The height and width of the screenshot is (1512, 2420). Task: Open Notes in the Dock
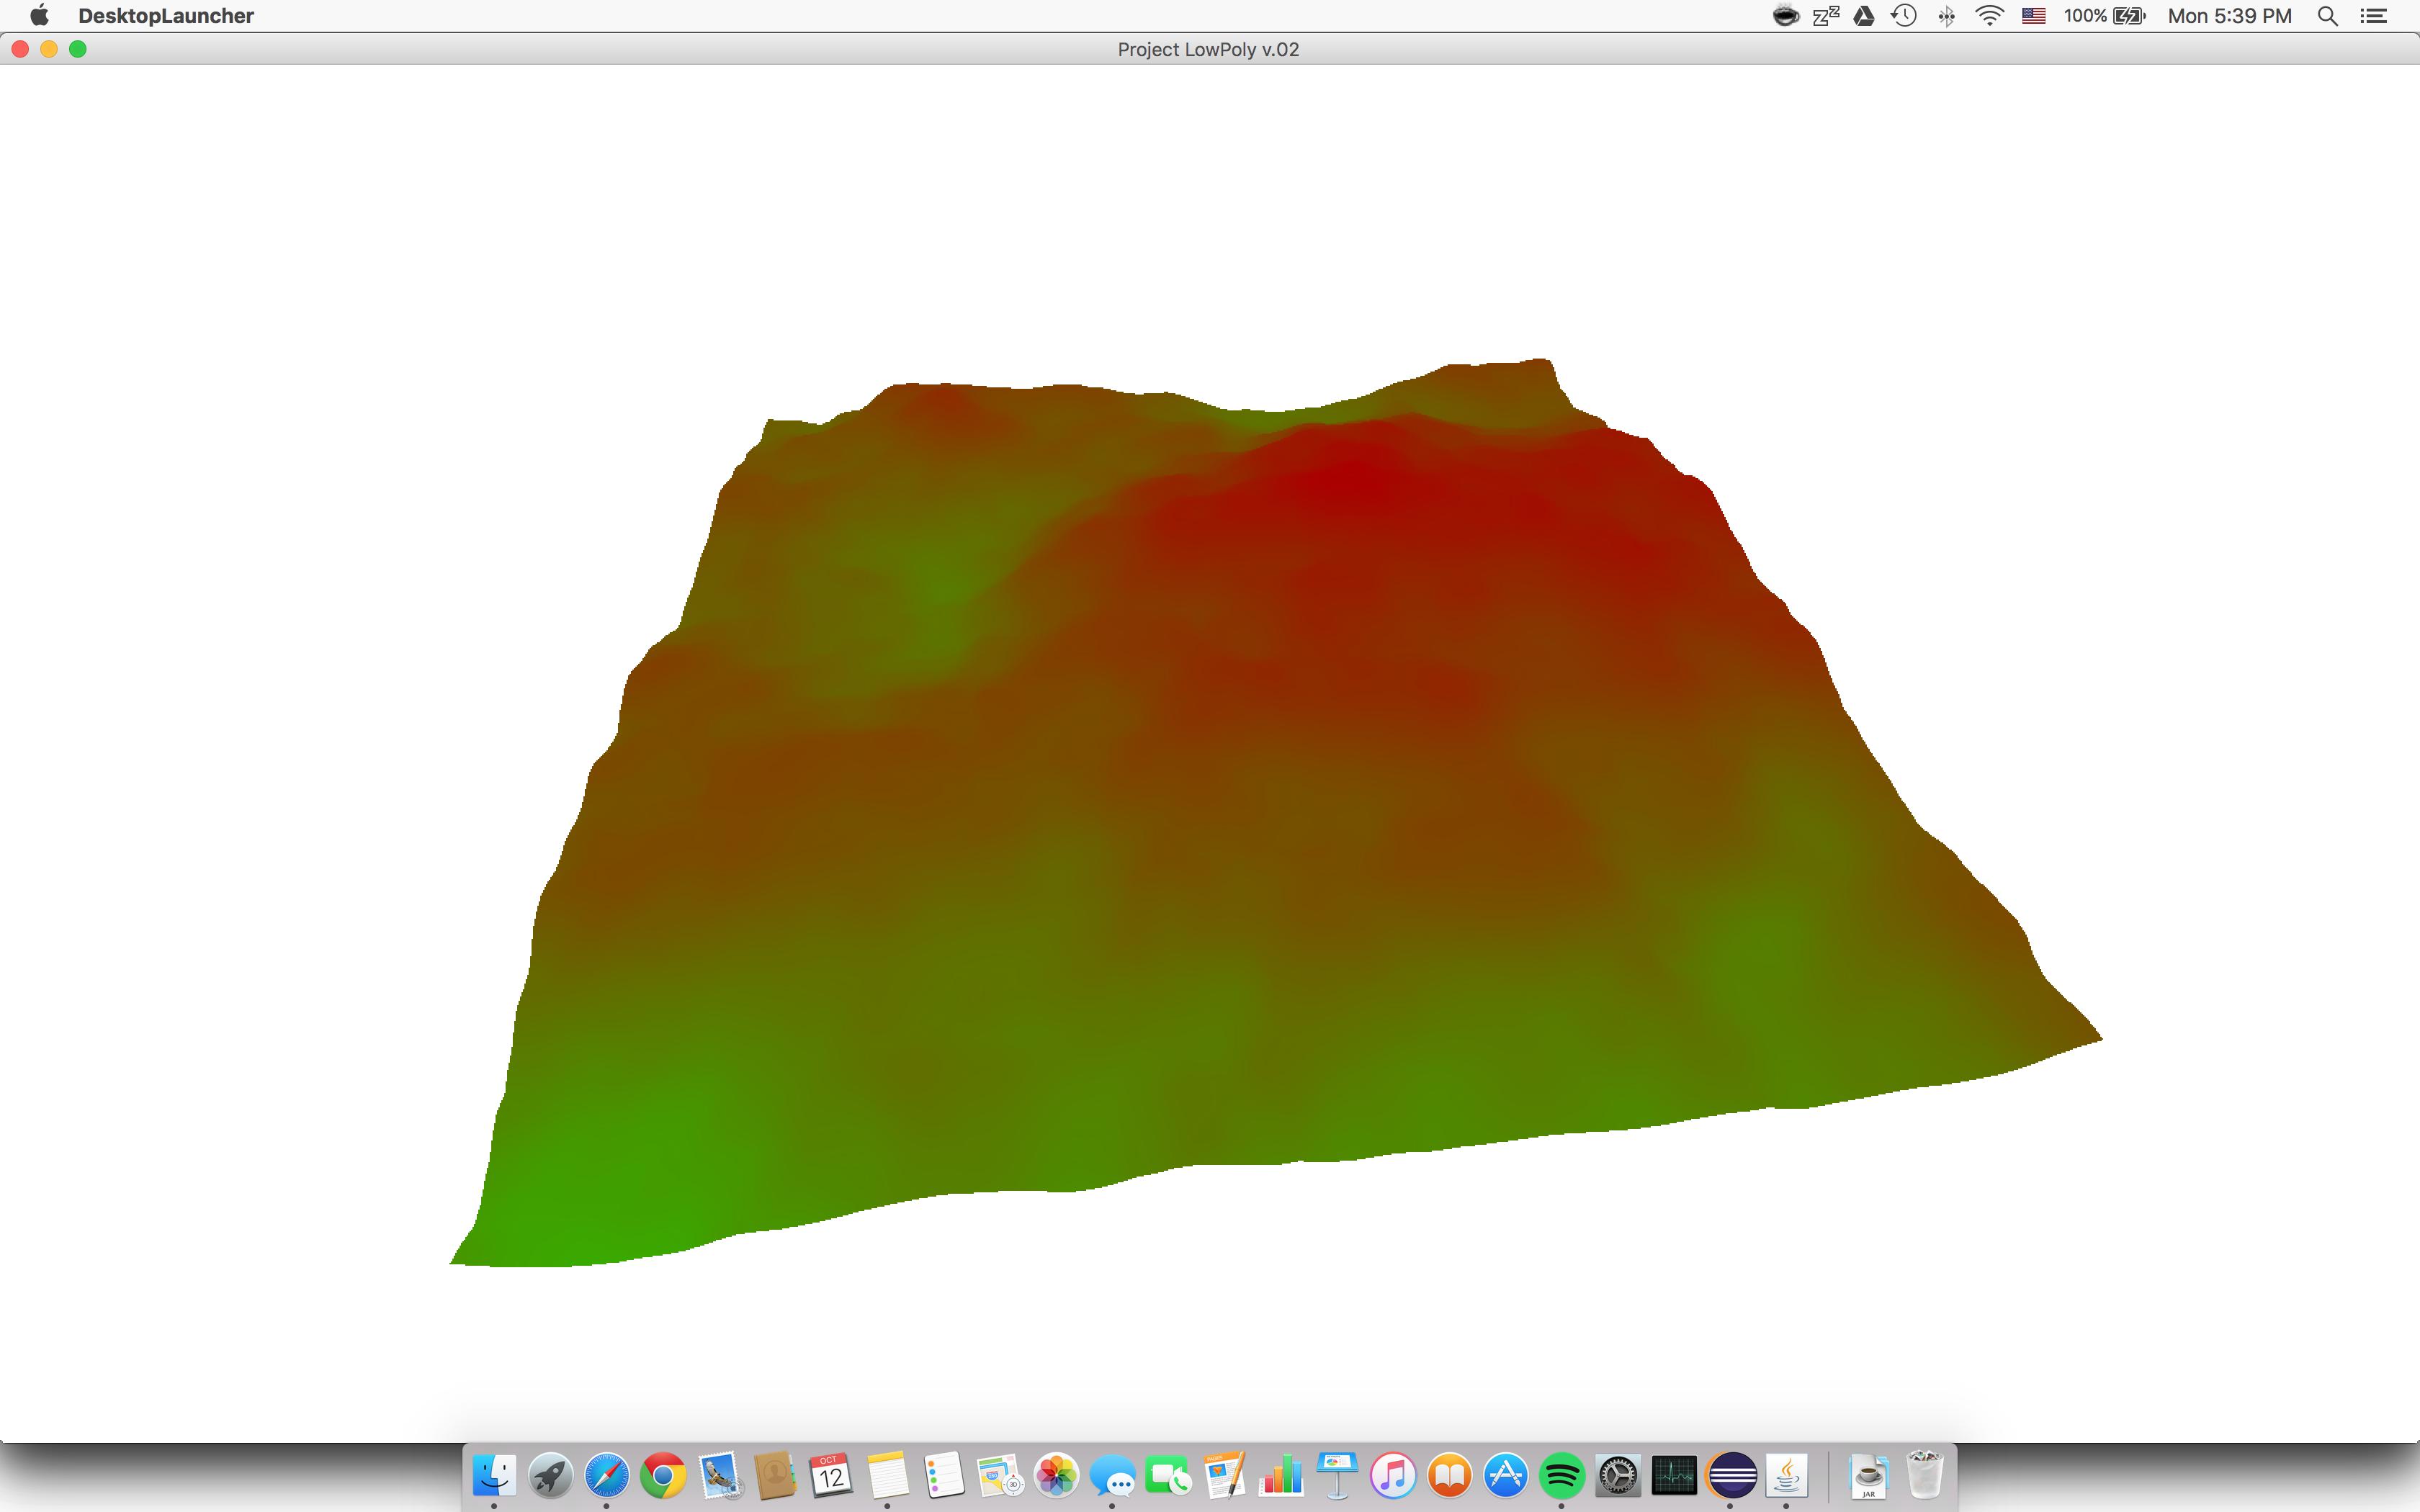[887, 1475]
